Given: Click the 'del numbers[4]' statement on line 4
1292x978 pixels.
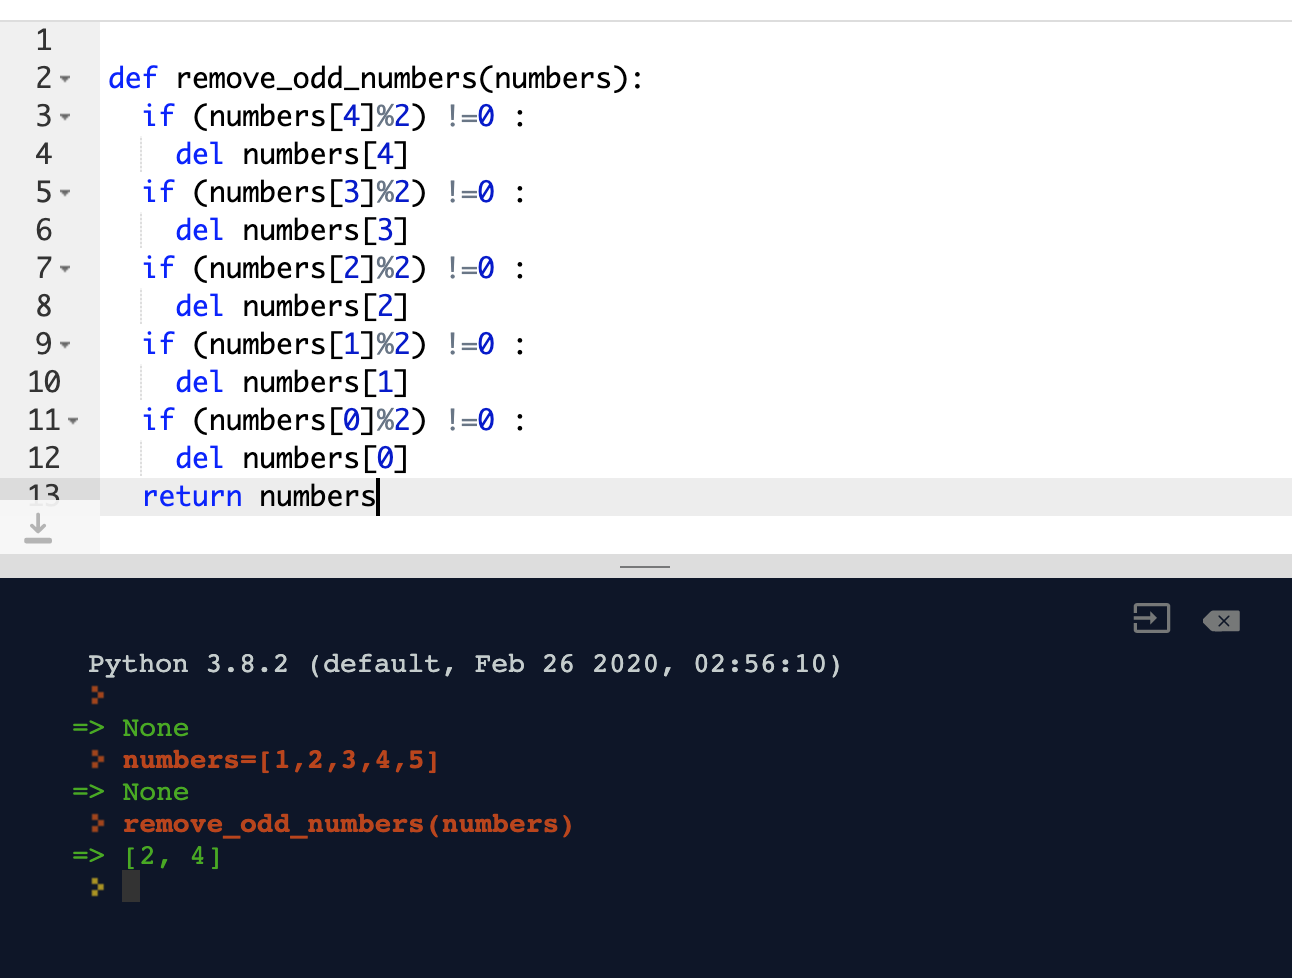Looking at the screenshot, I should pos(291,155).
